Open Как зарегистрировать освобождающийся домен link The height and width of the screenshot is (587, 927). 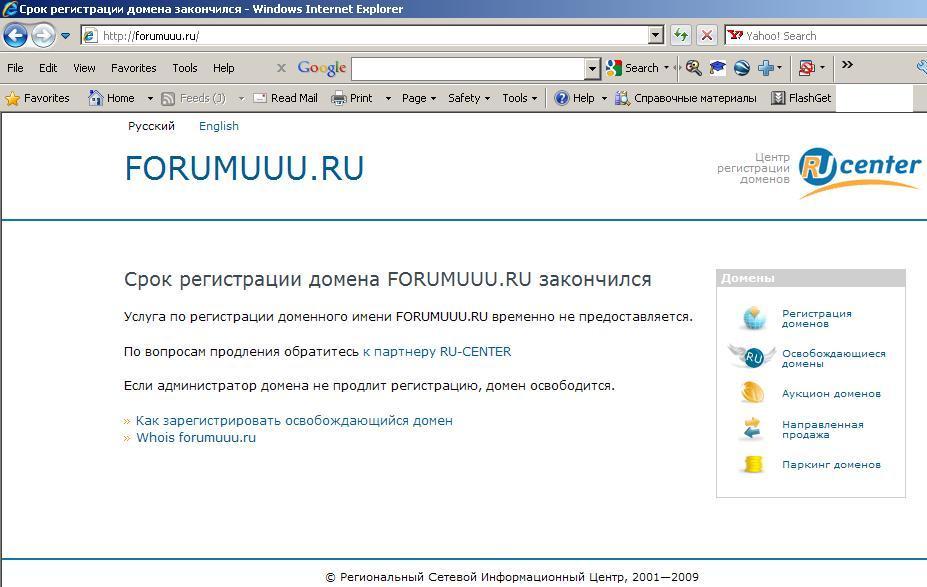tap(294, 421)
